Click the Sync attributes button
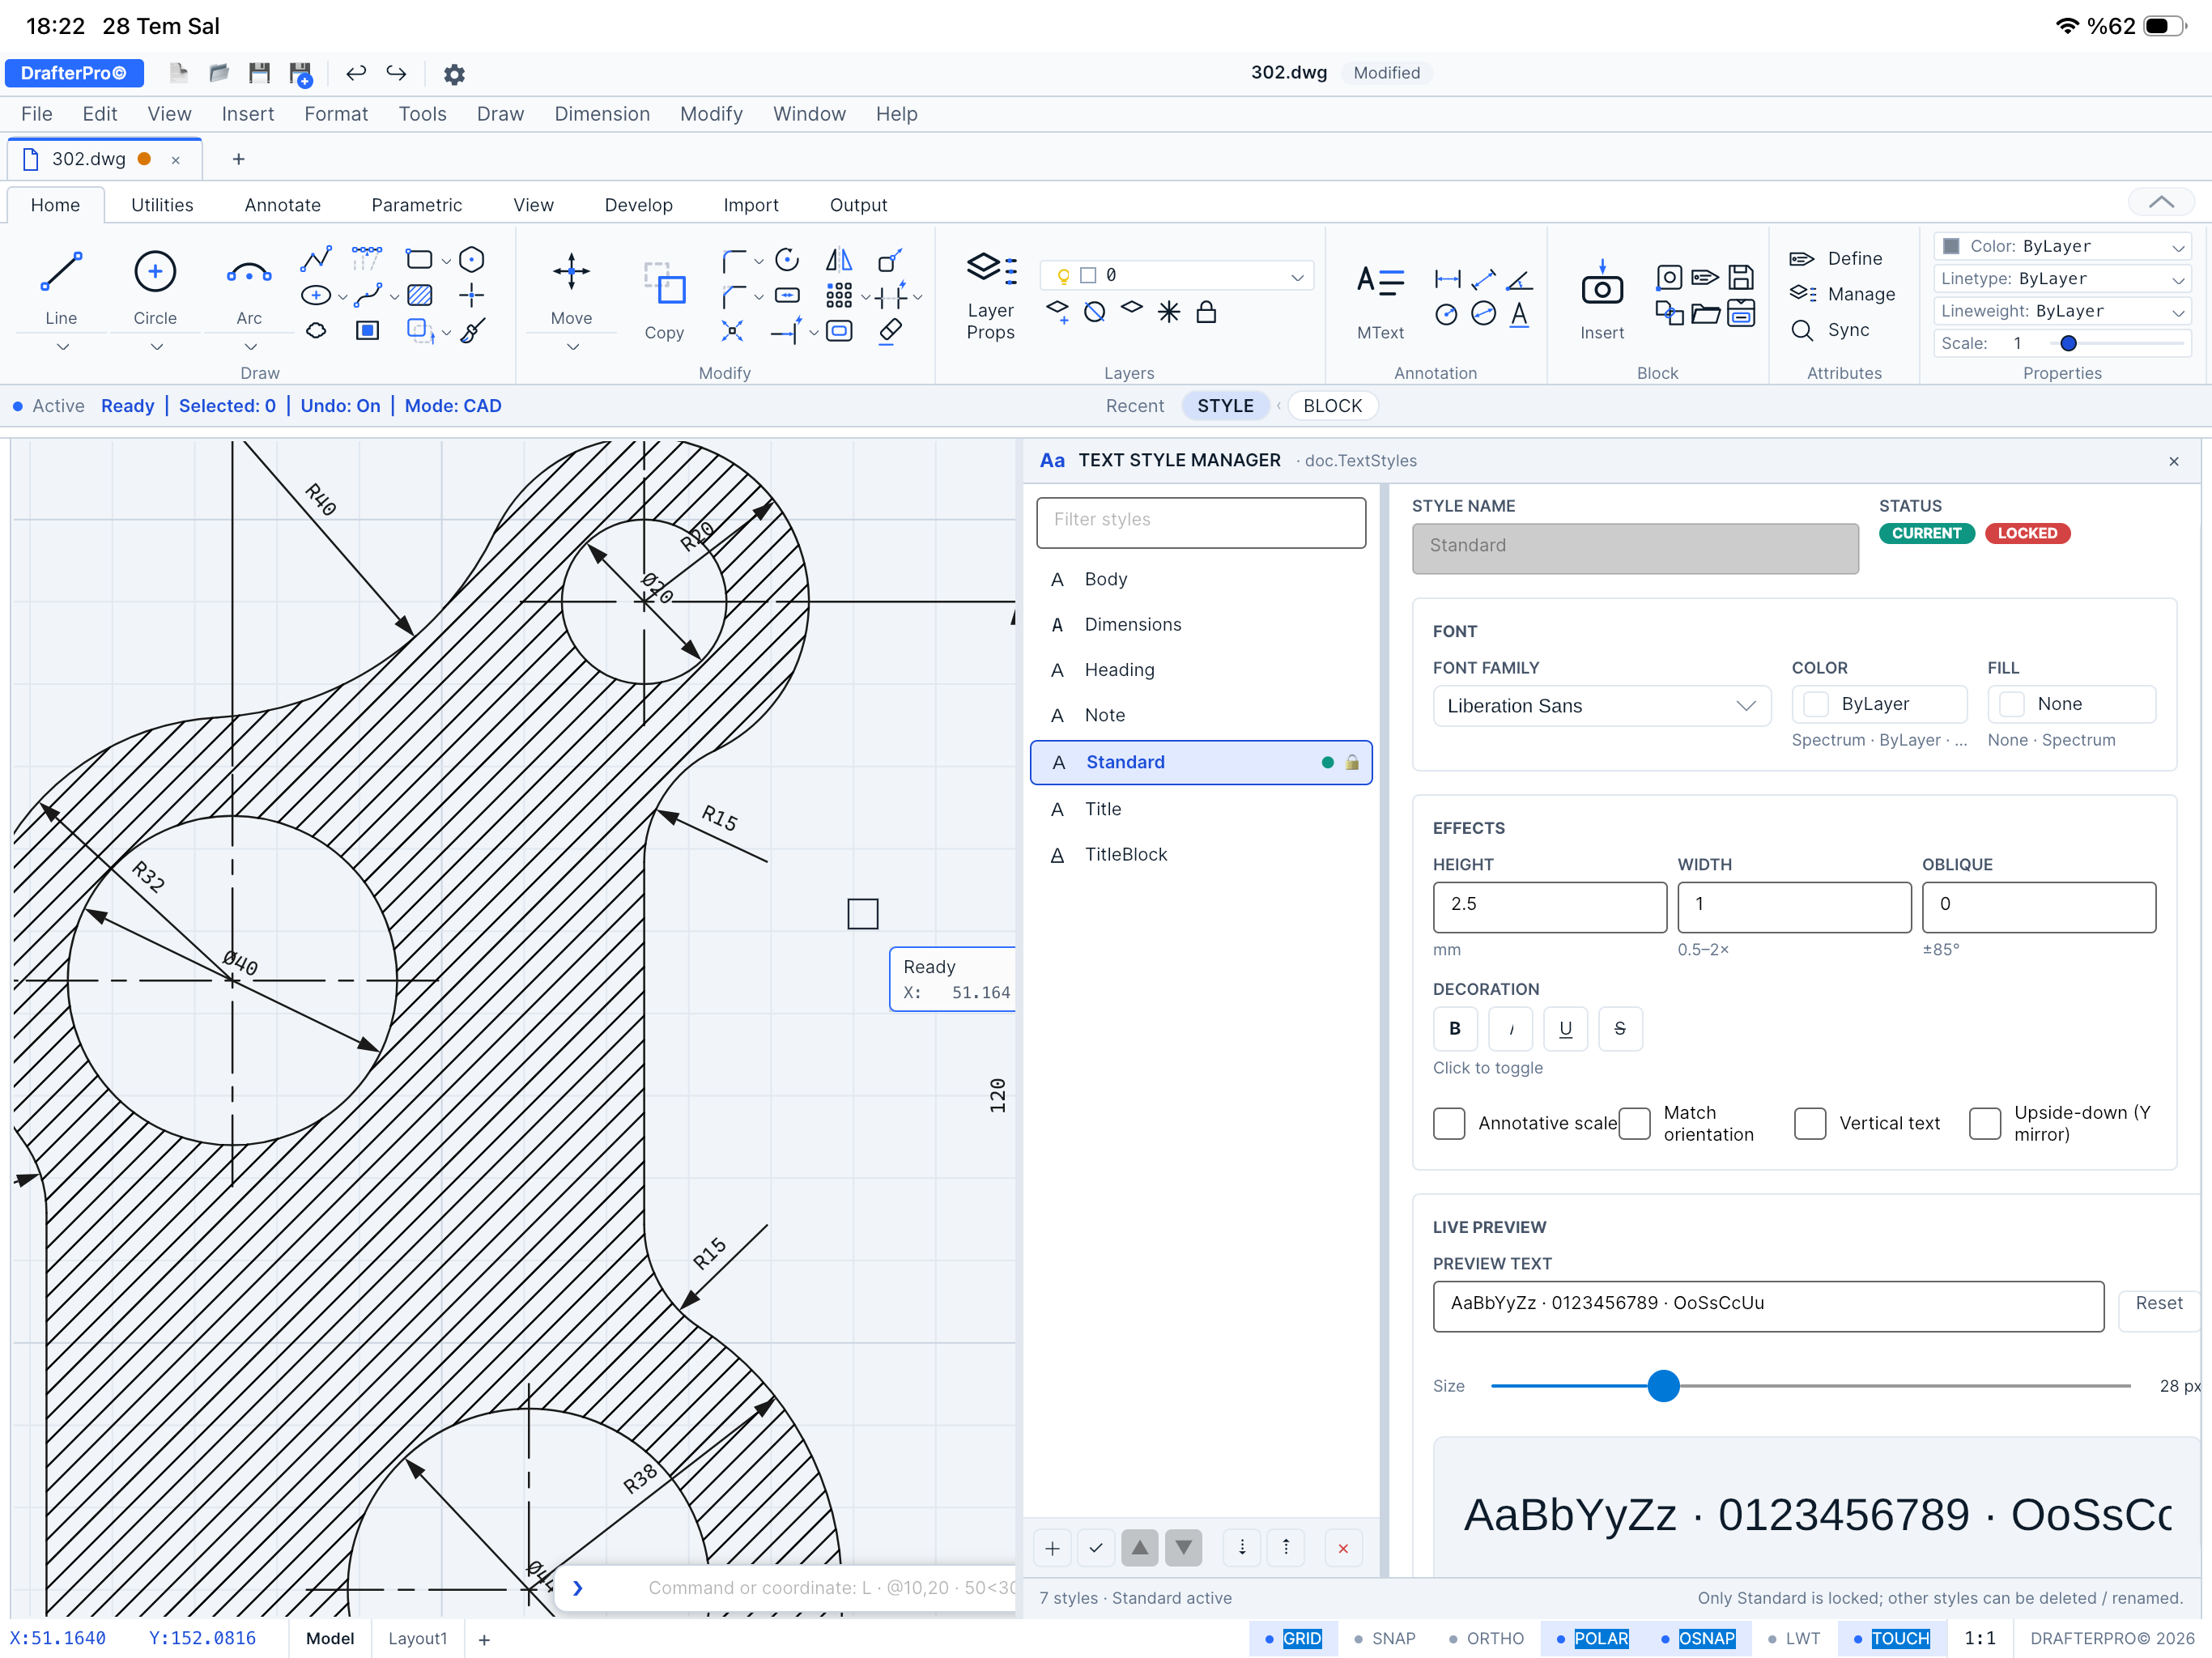This screenshot has height=1658, width=2212. pos(1830,330)
